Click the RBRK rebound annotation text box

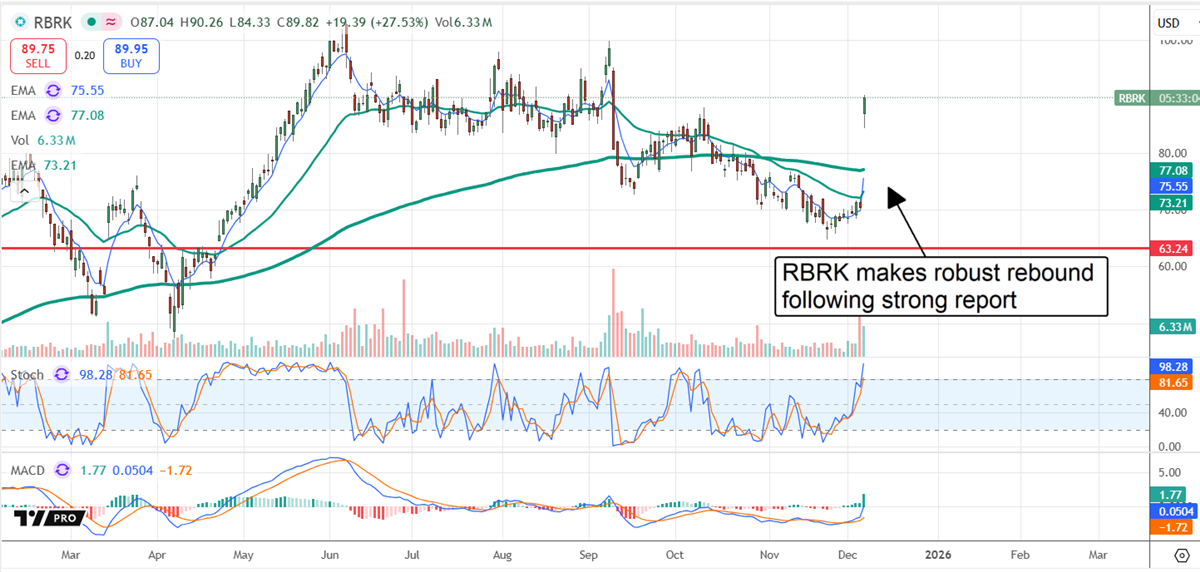pyautogui.click(x=940, y=285)
